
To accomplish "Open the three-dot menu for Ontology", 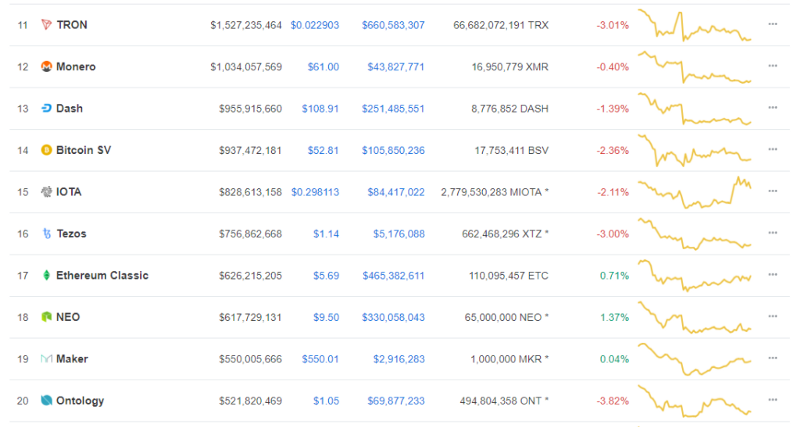I will click(x=772, y=400).
